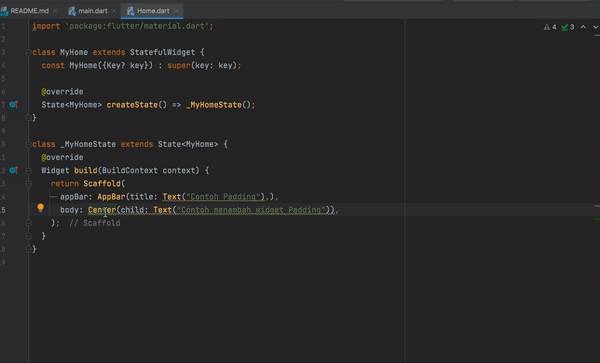Click the build method name
The height and width of the screenshot is (363, 600).
(85, 170)
